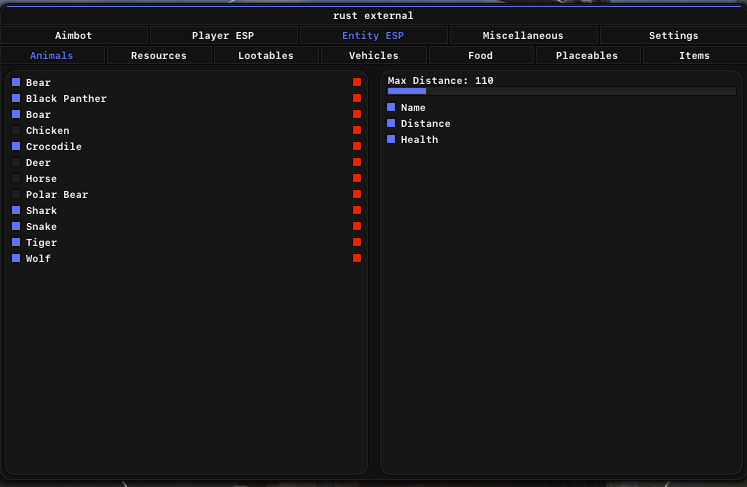The height and width of the screenshot is (487, 747).
Task: Open the Aimbot tab
Action: (73, 35)
